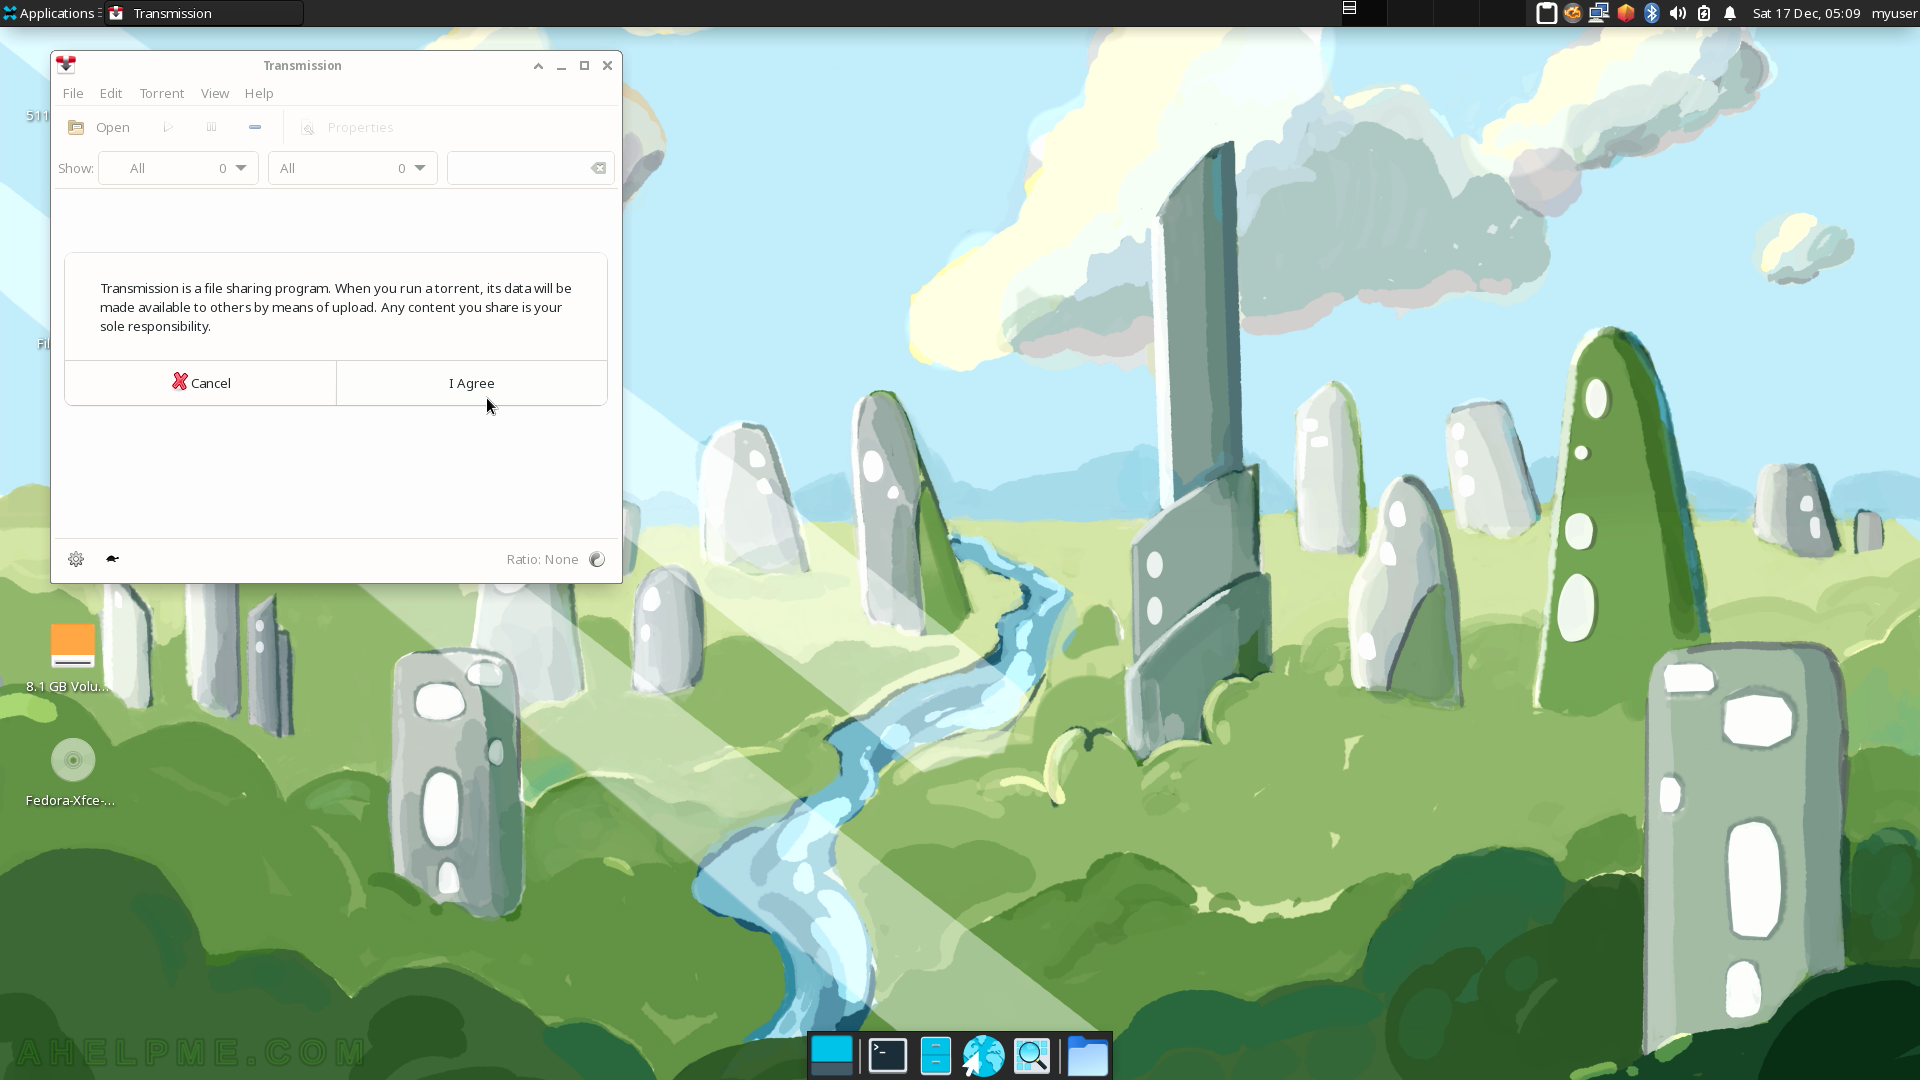Click the orange engine tray icon

click(x=1573, y=13)
